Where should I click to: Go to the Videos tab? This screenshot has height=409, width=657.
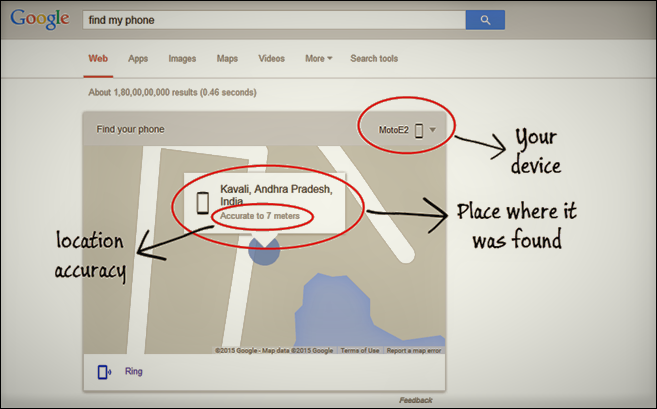271,58
